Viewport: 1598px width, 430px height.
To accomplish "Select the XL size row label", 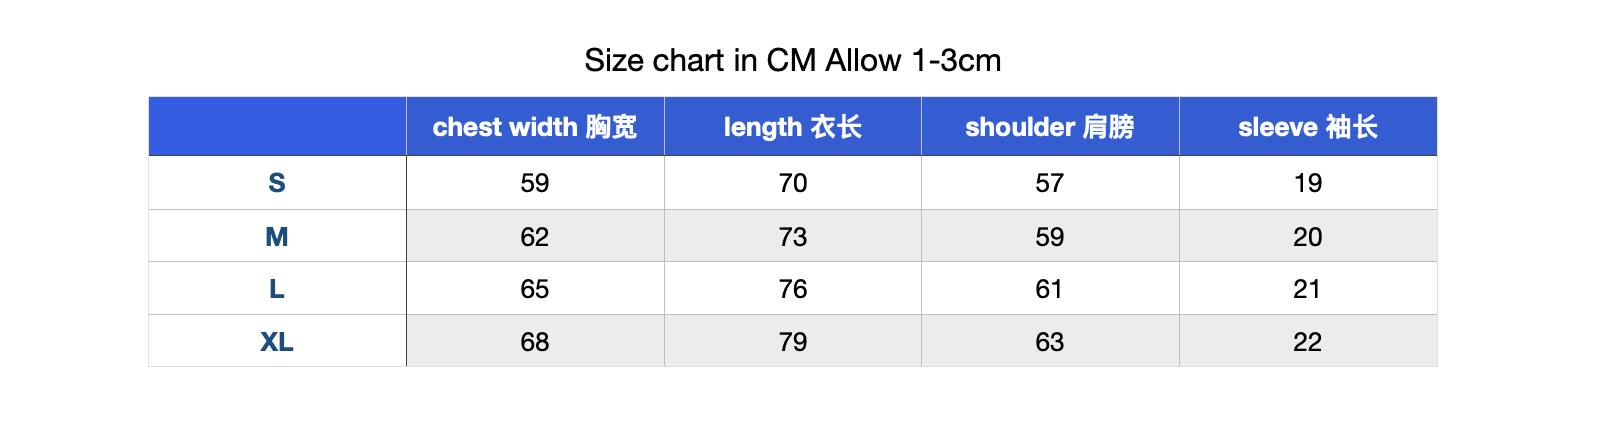I will point(277,342).
